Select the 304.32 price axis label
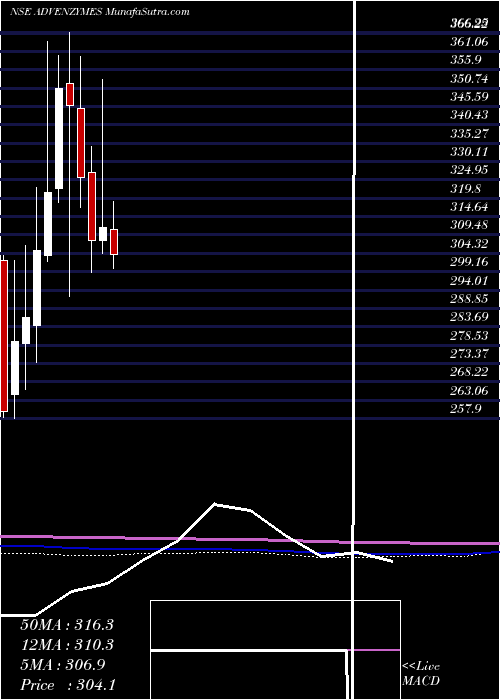Viewport: 500px width, 700px height. [x=470, y=244]
